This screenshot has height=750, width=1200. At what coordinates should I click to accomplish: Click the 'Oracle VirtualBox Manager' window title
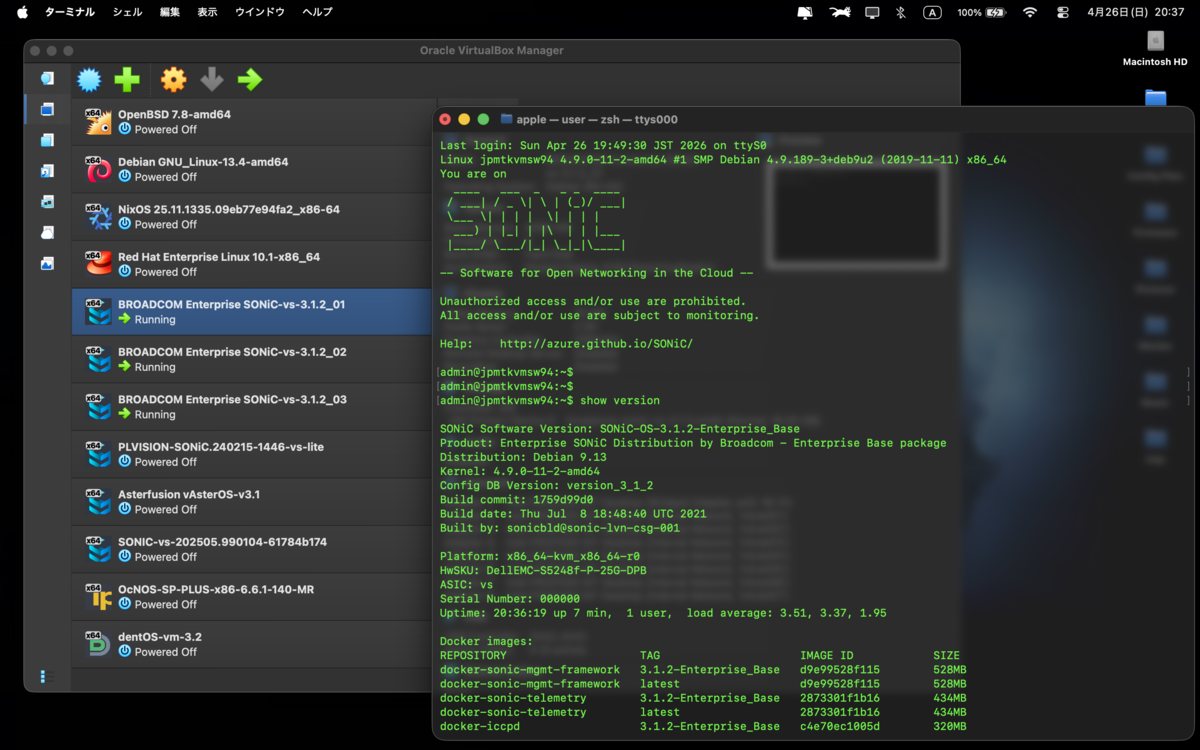tap(492, 50)
